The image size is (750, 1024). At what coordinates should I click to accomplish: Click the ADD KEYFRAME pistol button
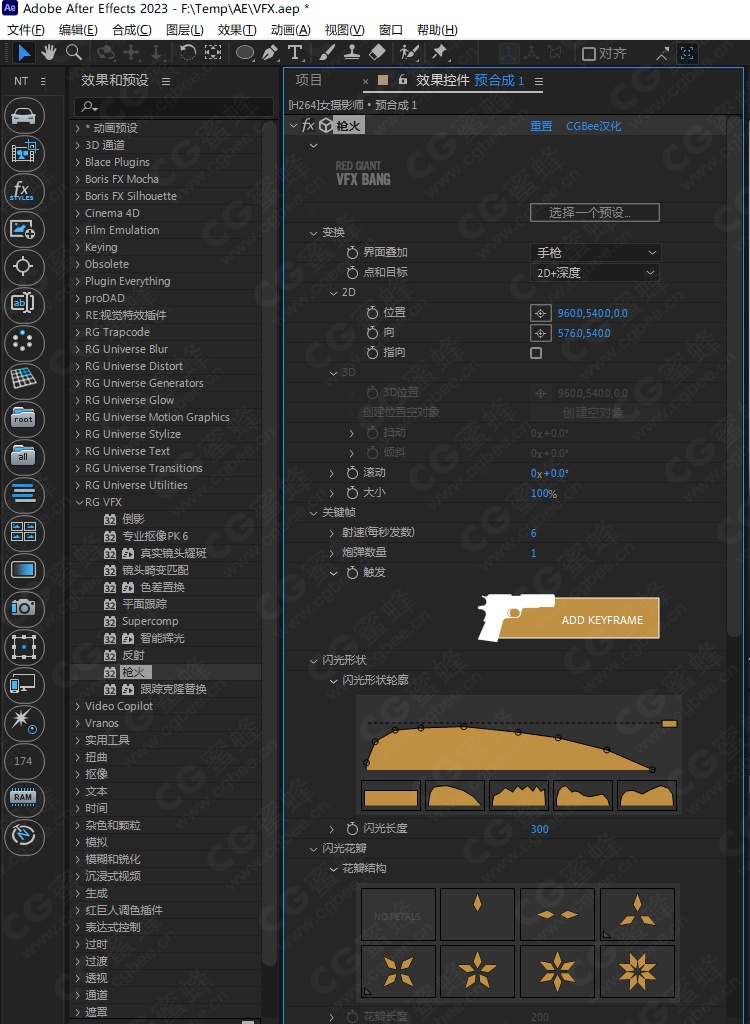(568, 618)
